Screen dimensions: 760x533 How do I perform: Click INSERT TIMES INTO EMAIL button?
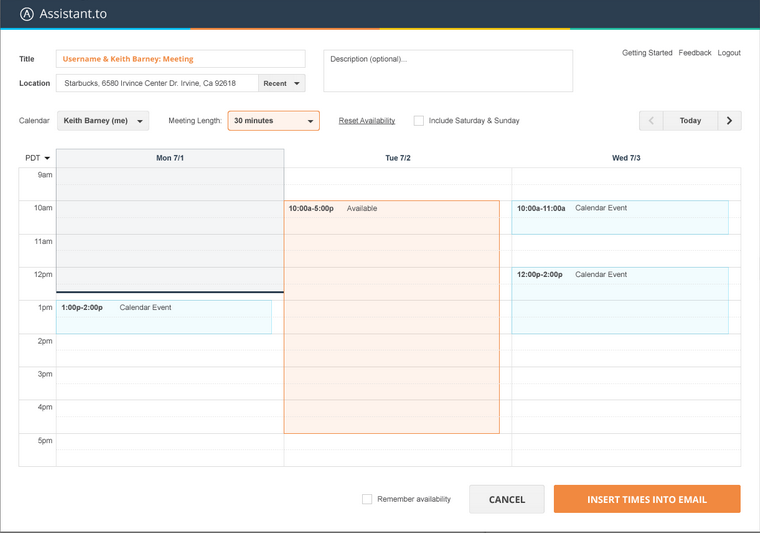(647, 499)
